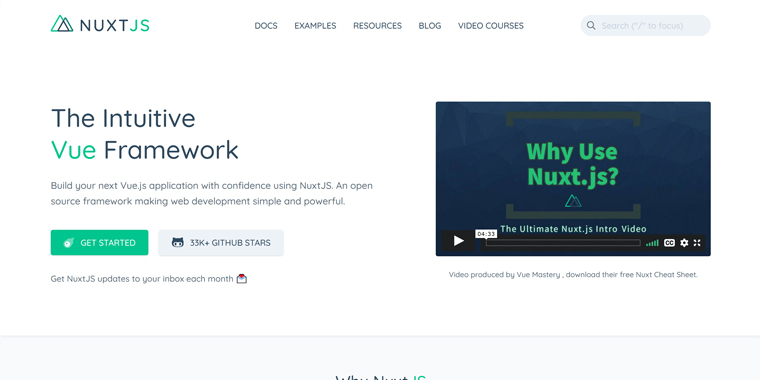Click the search magnifier icon
The image size is (760, 380).
[591, 25]
